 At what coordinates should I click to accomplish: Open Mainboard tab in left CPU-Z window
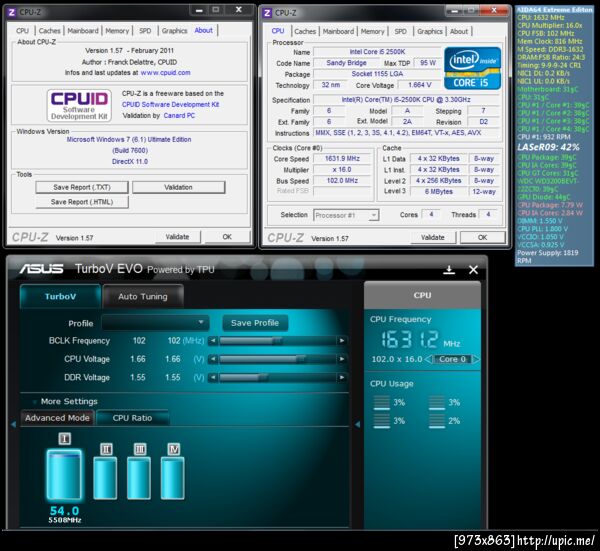(83, 31)
